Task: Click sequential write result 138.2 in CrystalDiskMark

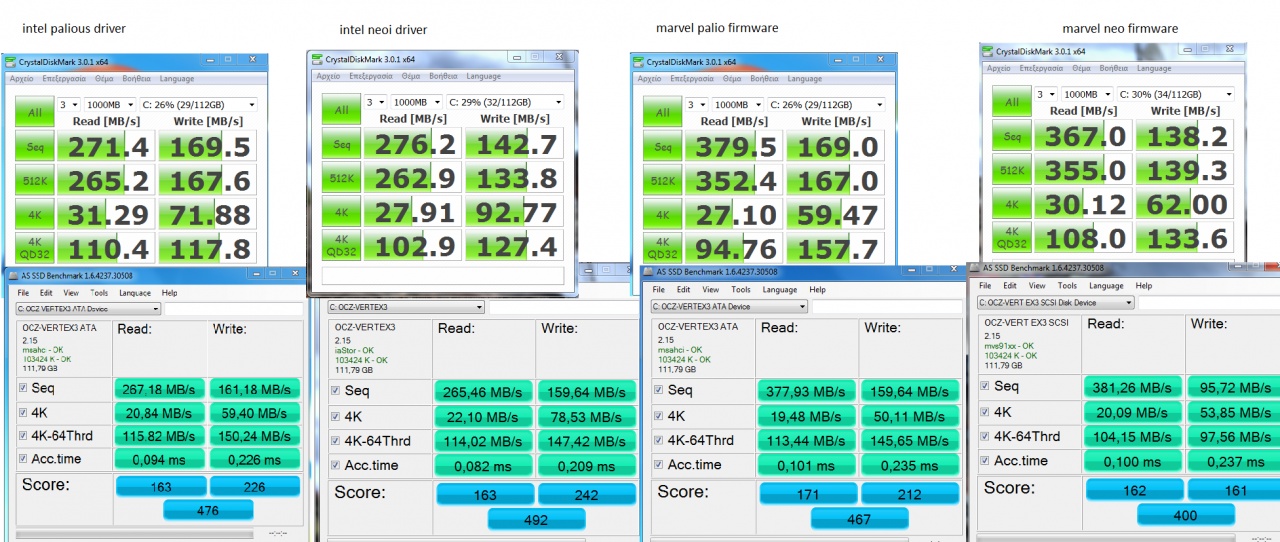Action: point(1184,135)
